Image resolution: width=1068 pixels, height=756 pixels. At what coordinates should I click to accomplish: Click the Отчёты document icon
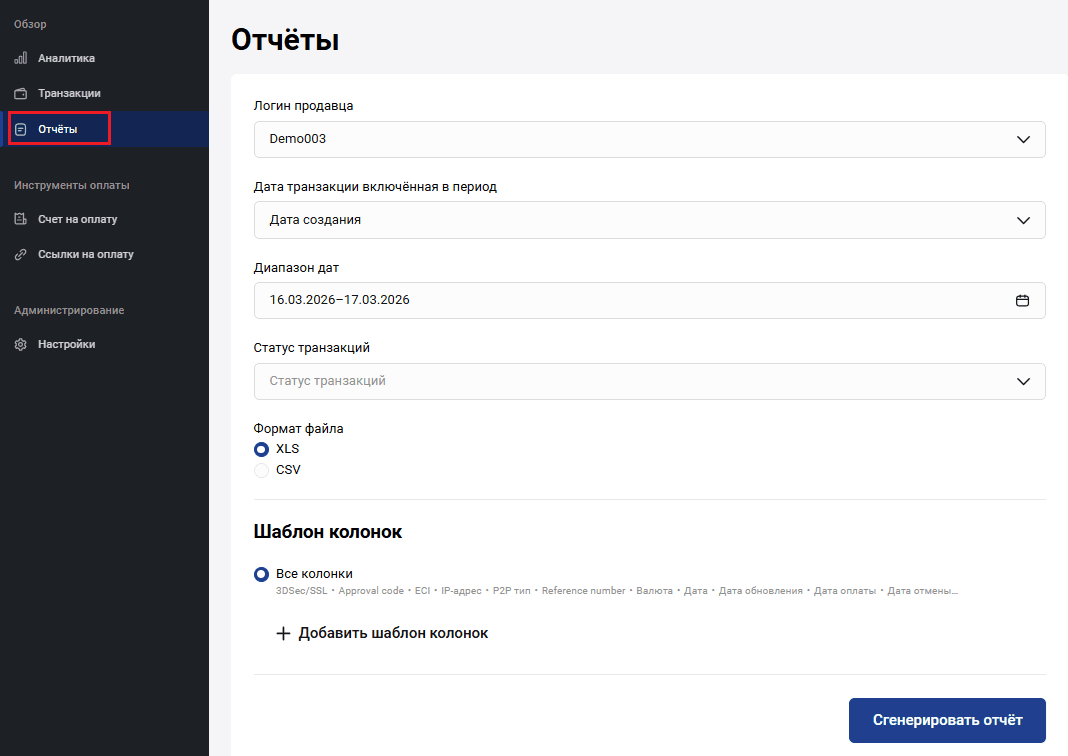[x=20, y=129]
